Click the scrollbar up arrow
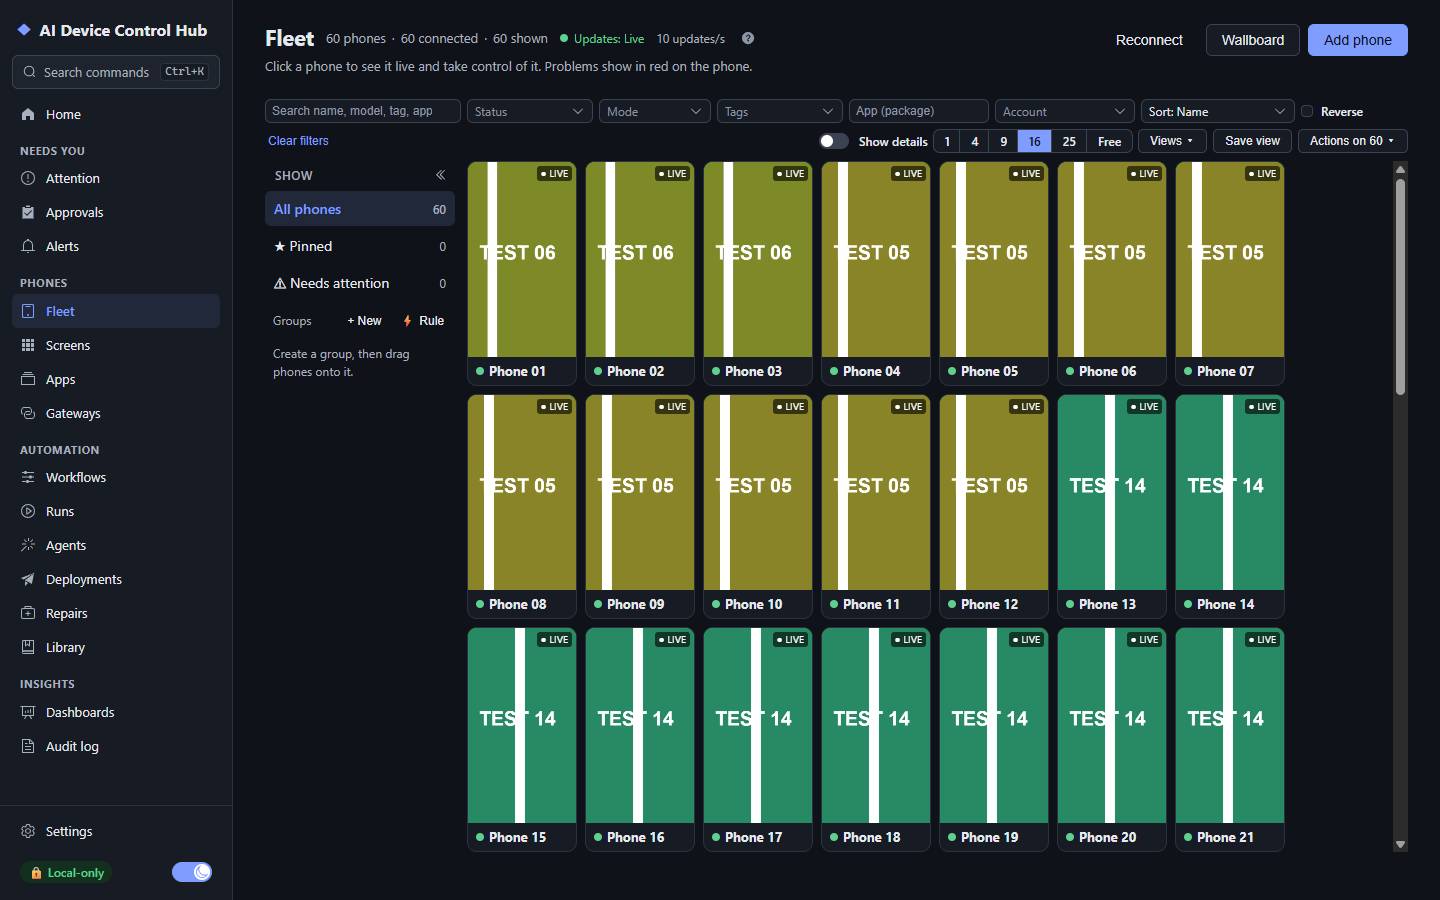The width and height of the screenshot is (1440, 900). (1400, 170)
